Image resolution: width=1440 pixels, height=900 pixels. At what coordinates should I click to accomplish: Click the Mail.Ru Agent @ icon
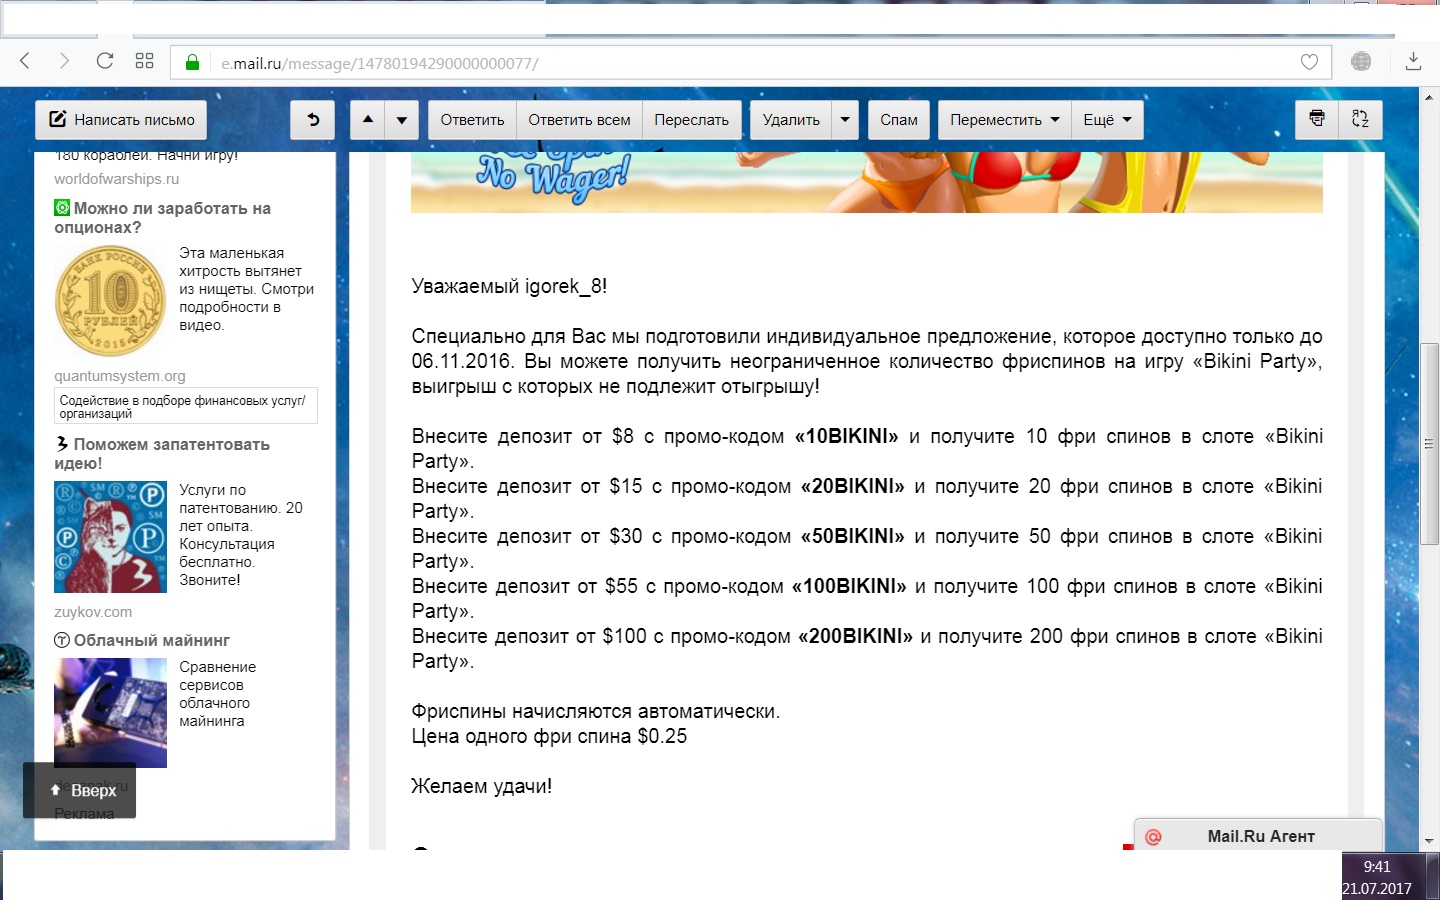[1153, 837]
